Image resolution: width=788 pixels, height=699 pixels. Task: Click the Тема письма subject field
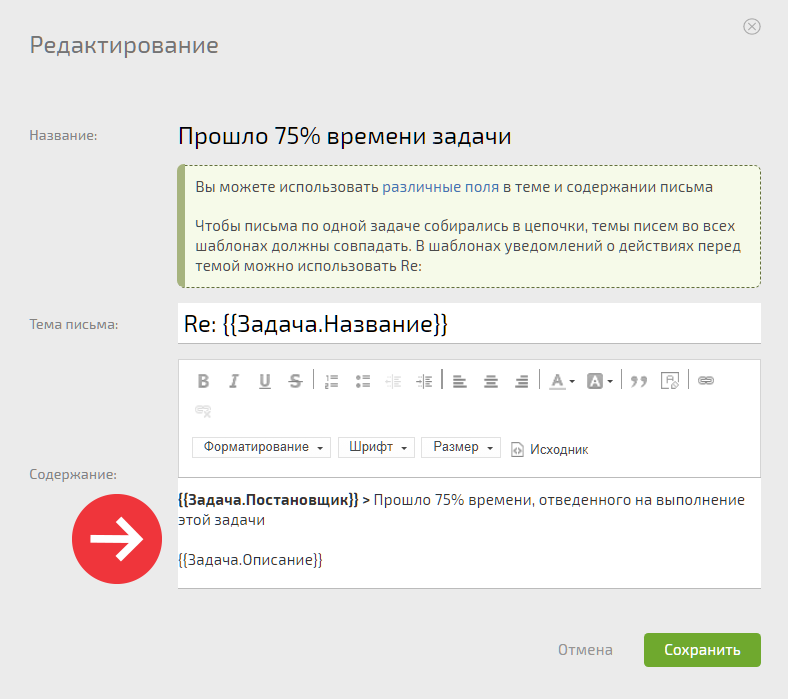469,324
